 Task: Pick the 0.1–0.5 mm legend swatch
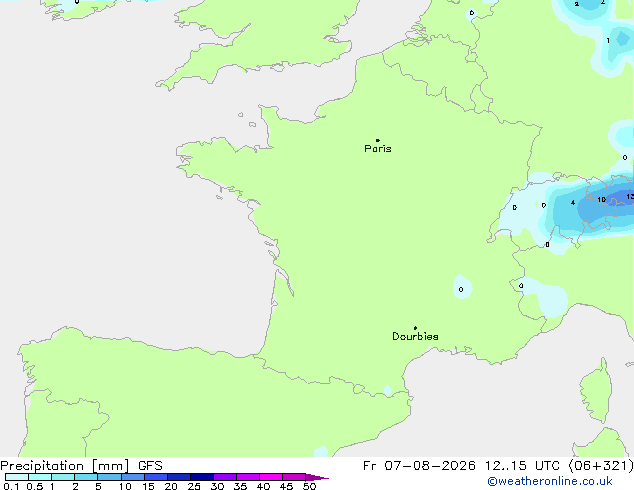pos(17,477)
